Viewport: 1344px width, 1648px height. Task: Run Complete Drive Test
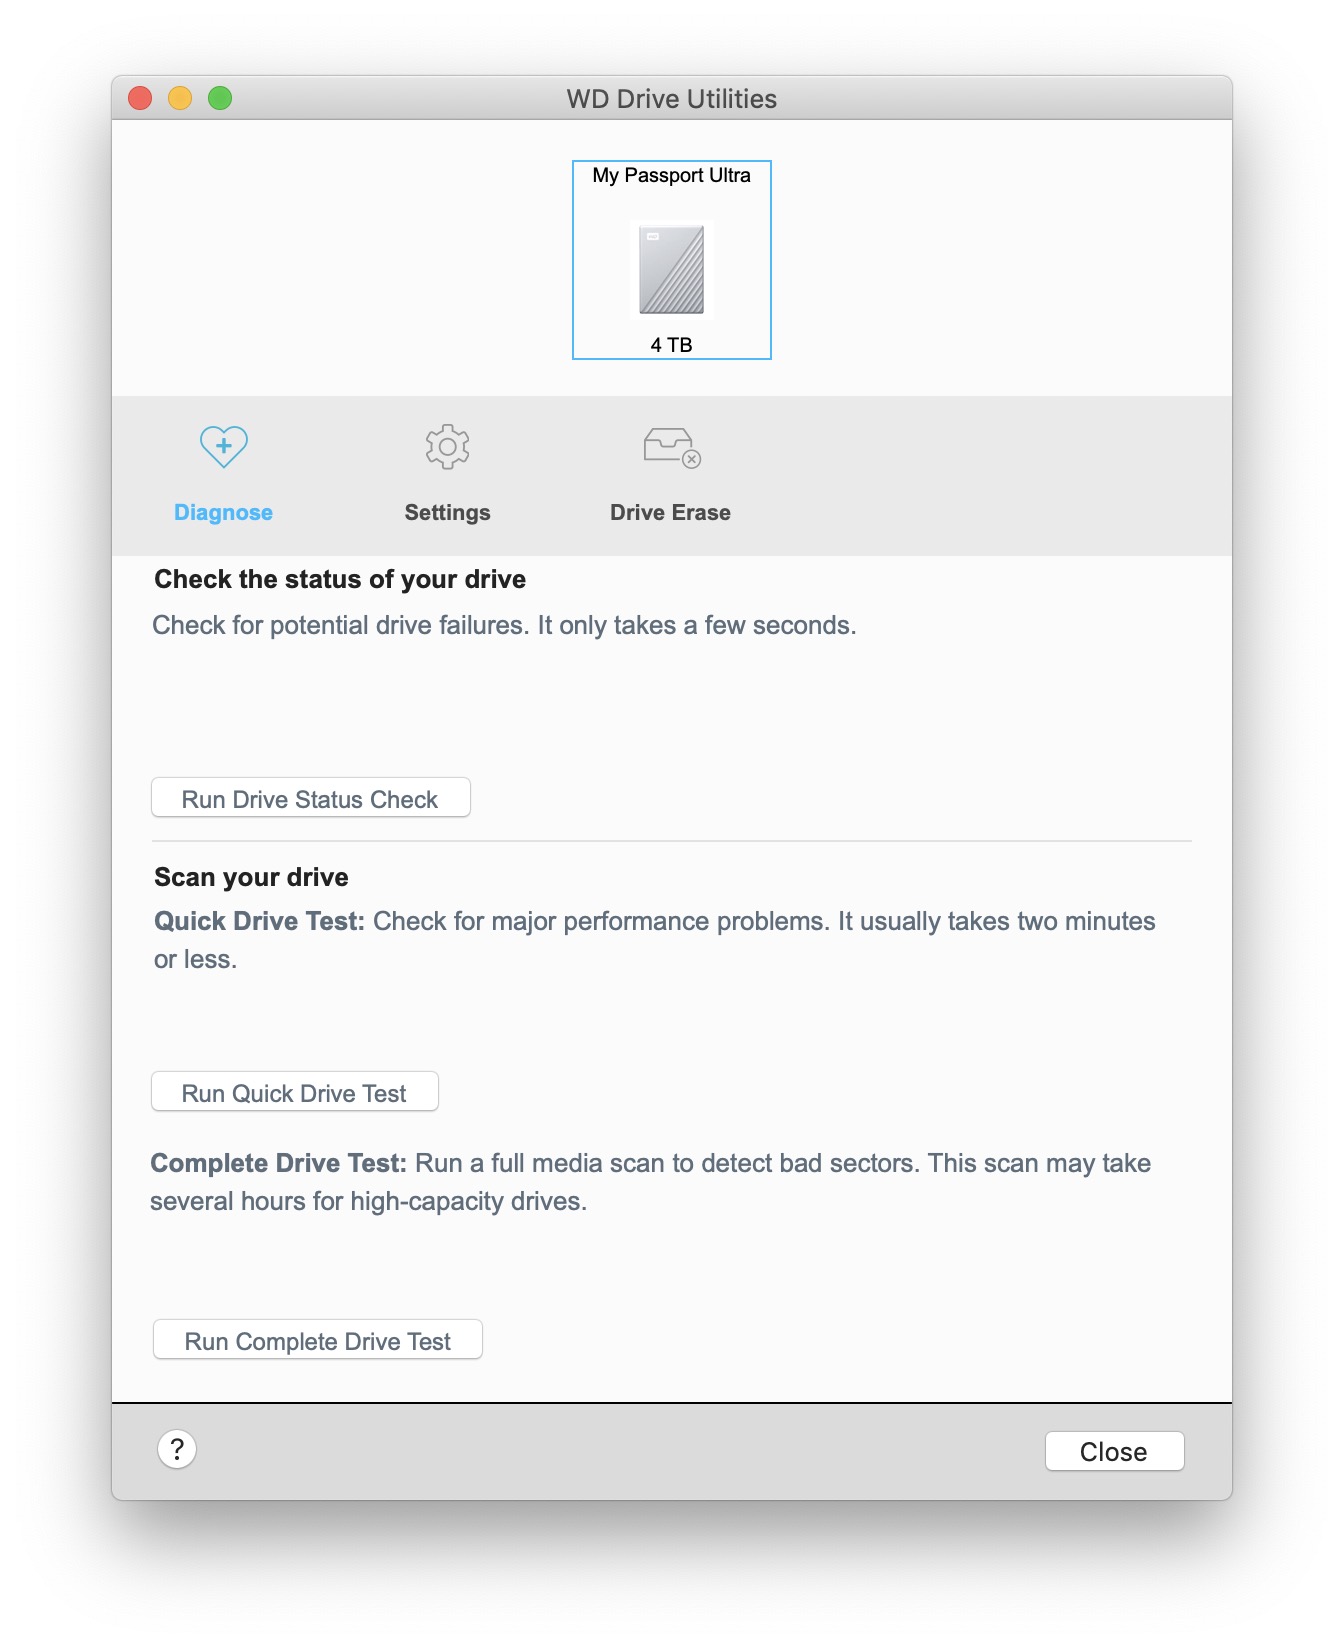click(x=318, y=1340)
